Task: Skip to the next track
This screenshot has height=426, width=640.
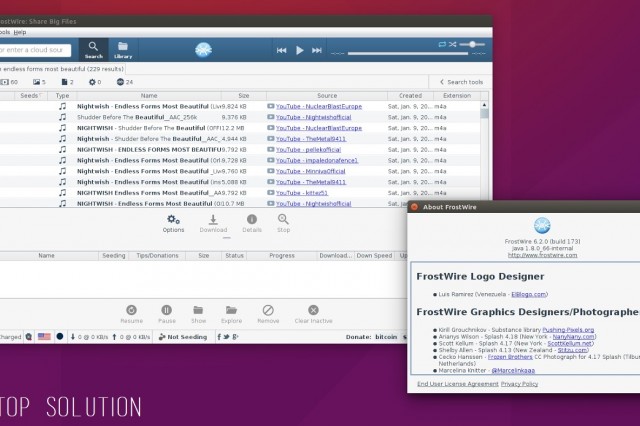Action: click(317, 50)
